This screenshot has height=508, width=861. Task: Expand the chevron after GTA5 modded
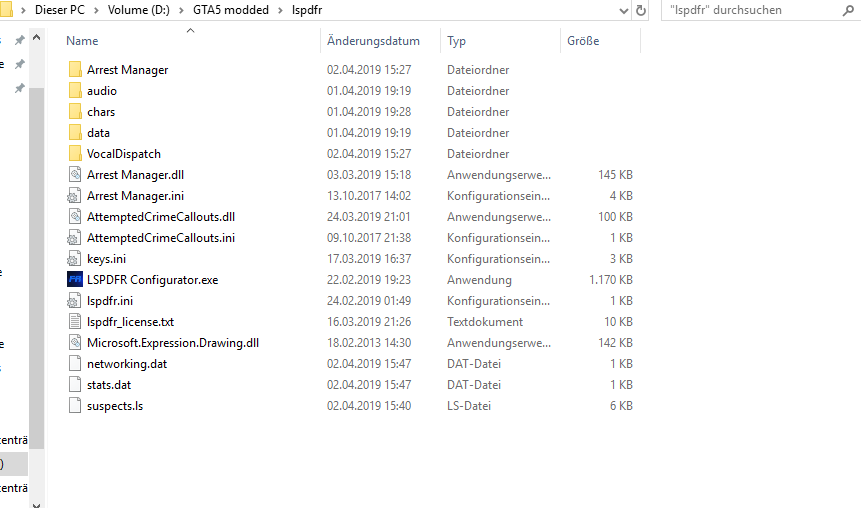click(280, 10)
